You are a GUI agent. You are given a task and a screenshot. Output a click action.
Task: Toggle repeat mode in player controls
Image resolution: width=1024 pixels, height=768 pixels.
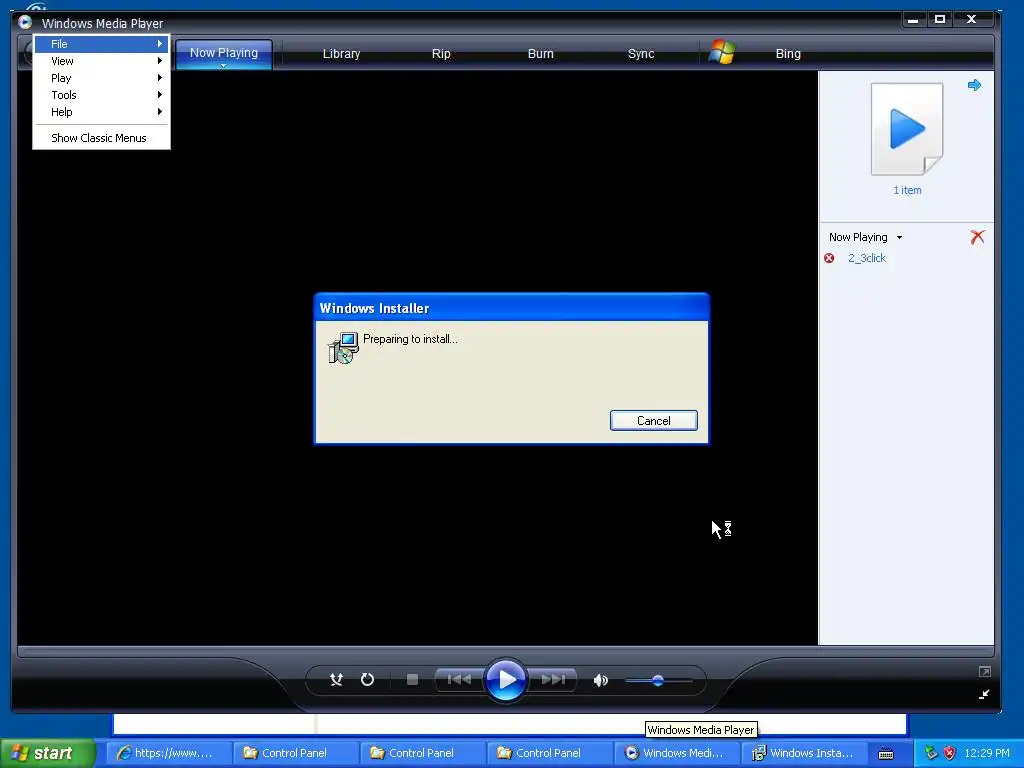coord(368,680)
